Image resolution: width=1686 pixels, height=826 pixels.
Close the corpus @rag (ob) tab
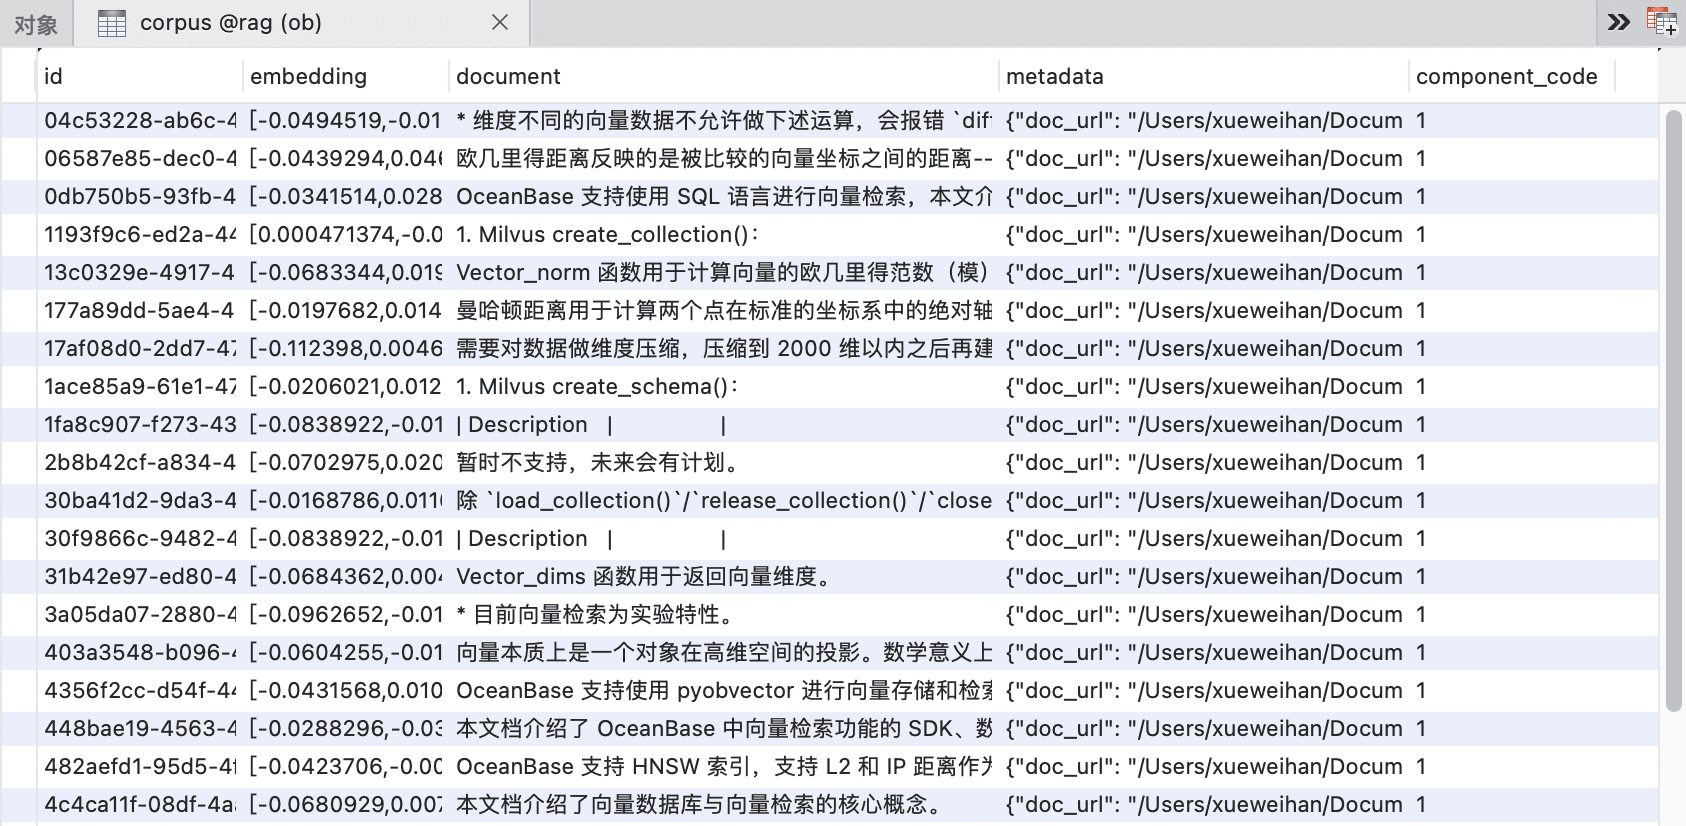click(x=500, y=22)
